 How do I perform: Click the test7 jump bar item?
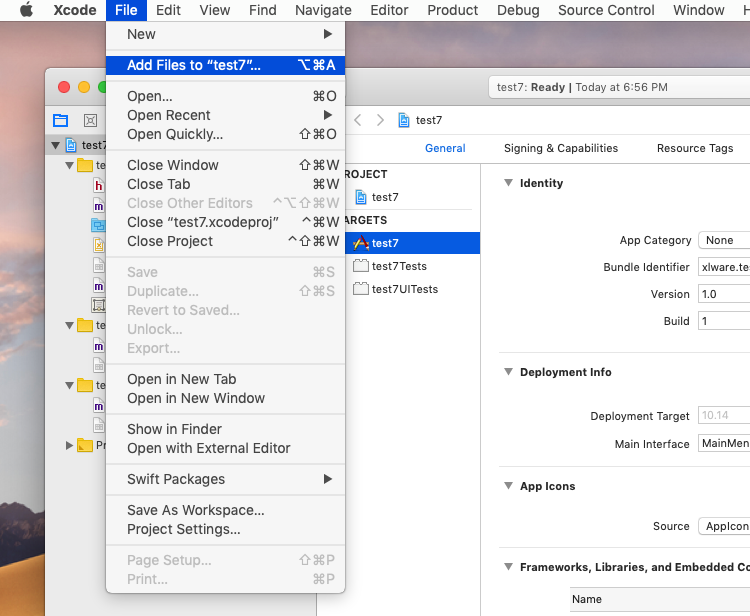[420, 120]
